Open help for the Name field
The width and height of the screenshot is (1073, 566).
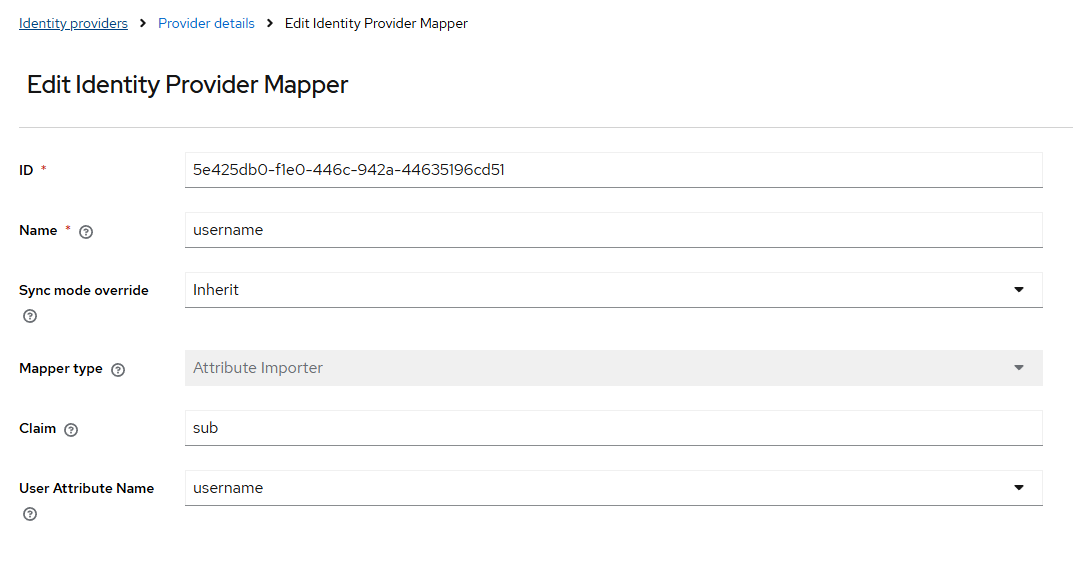[86, 231]
